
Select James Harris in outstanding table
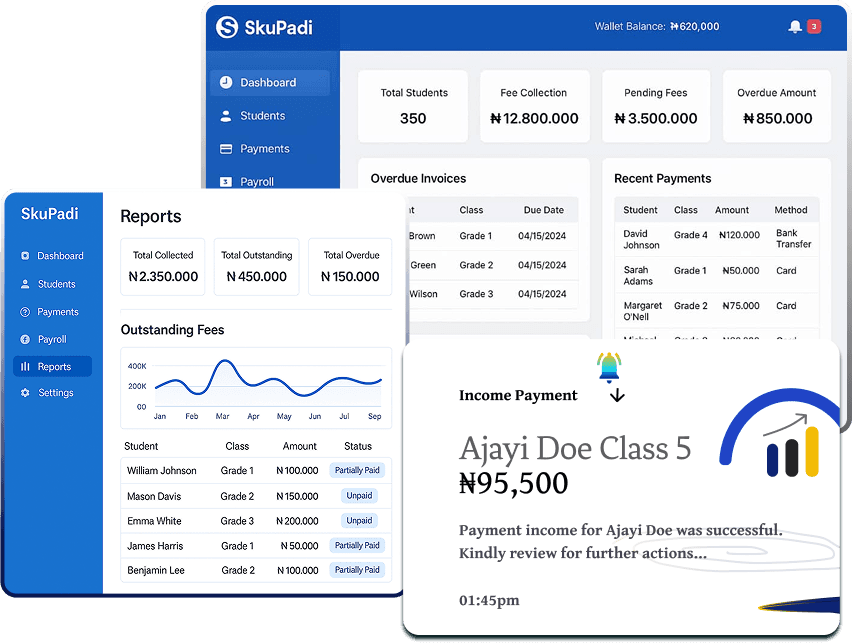155,546
